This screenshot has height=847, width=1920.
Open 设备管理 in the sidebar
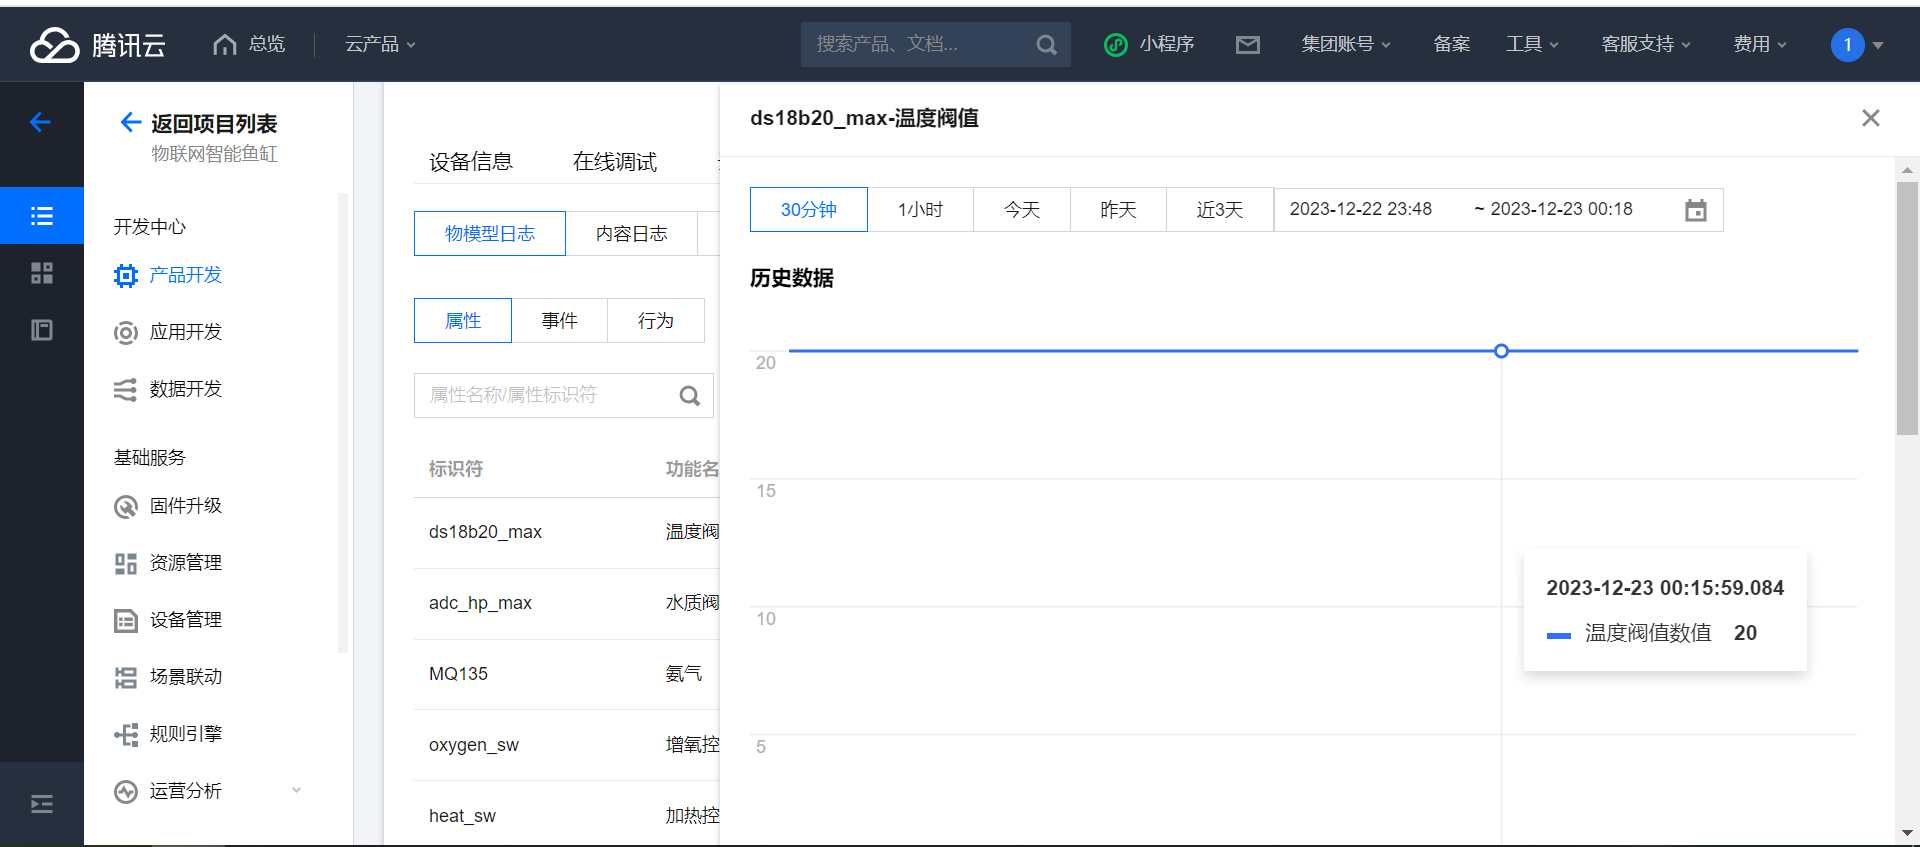point(185,620)
